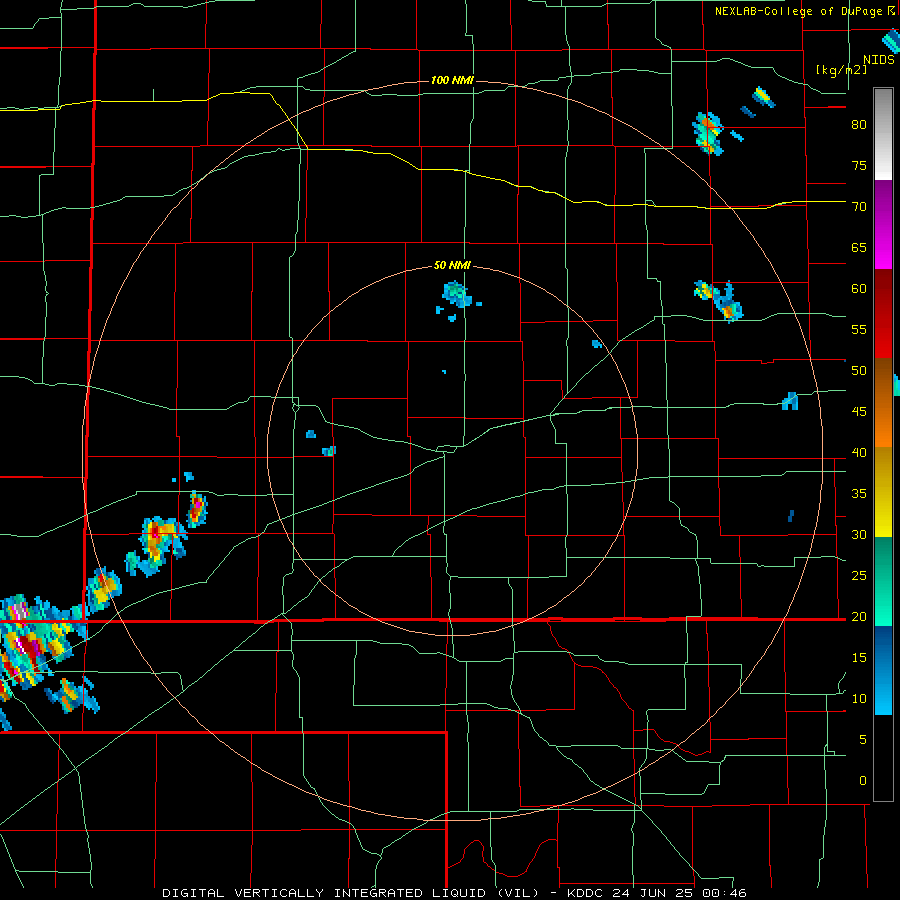The image size is (900, 900).
Task: Click the 75 value on the color scale
Action: click(x=859, y=165)
